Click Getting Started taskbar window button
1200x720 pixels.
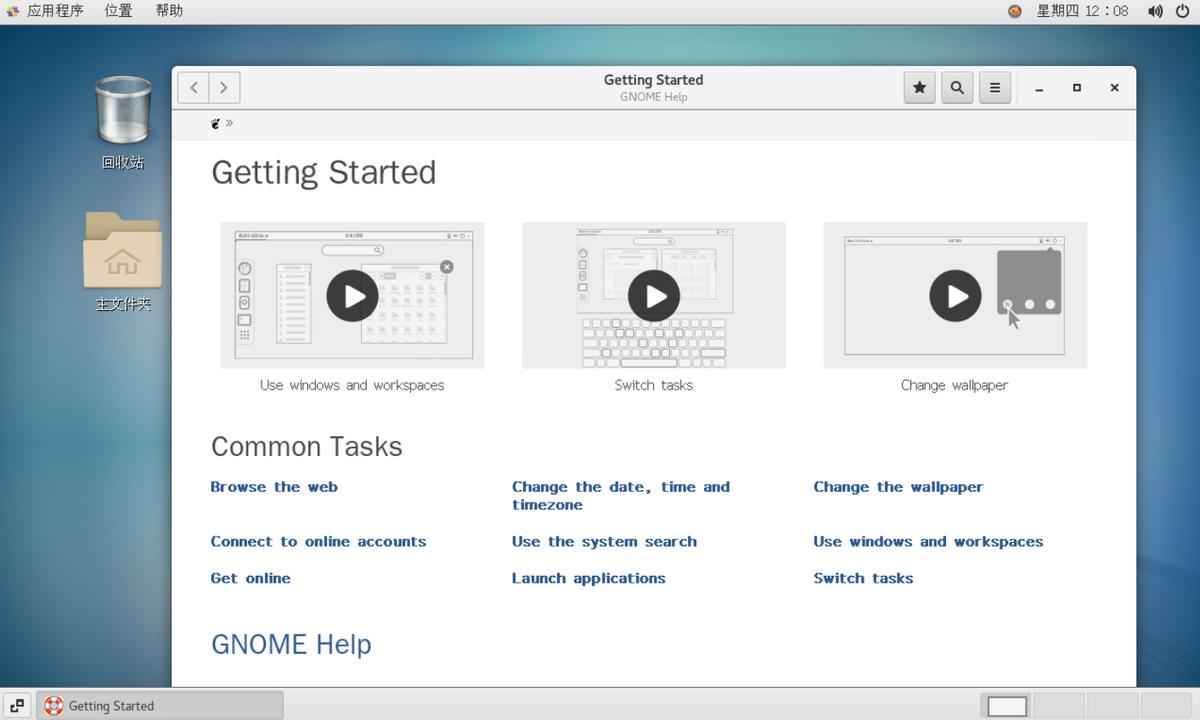pyautogui.click(x=160, y=705)
